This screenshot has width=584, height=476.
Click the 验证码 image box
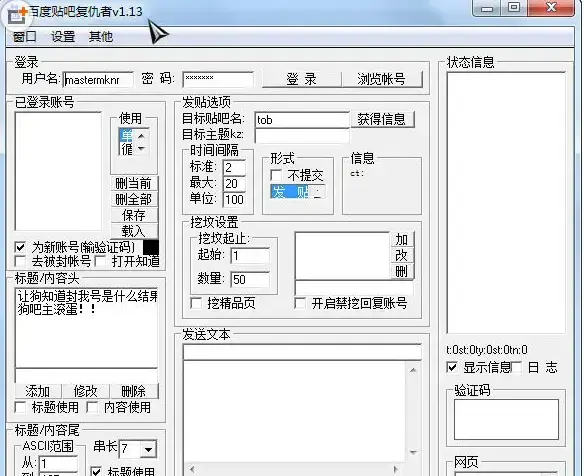[506, 419]
